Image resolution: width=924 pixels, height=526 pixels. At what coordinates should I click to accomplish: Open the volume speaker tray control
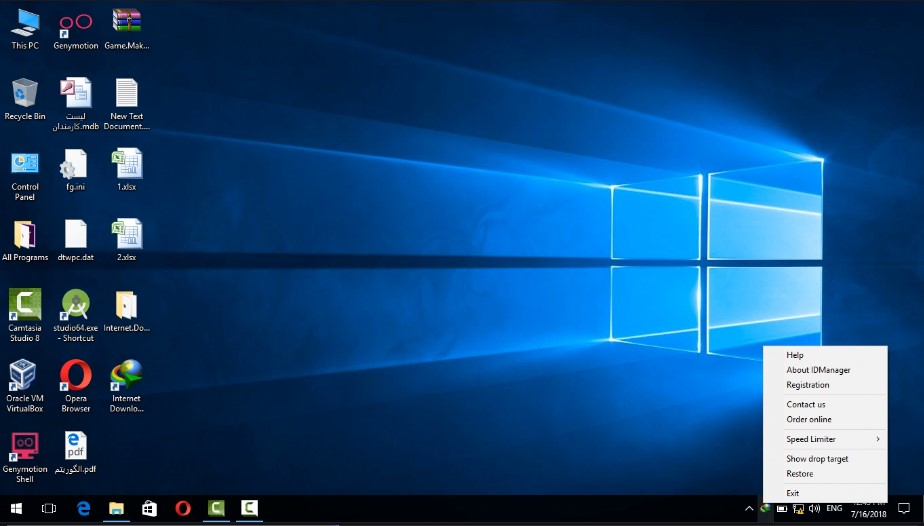(x=814, y=509)
